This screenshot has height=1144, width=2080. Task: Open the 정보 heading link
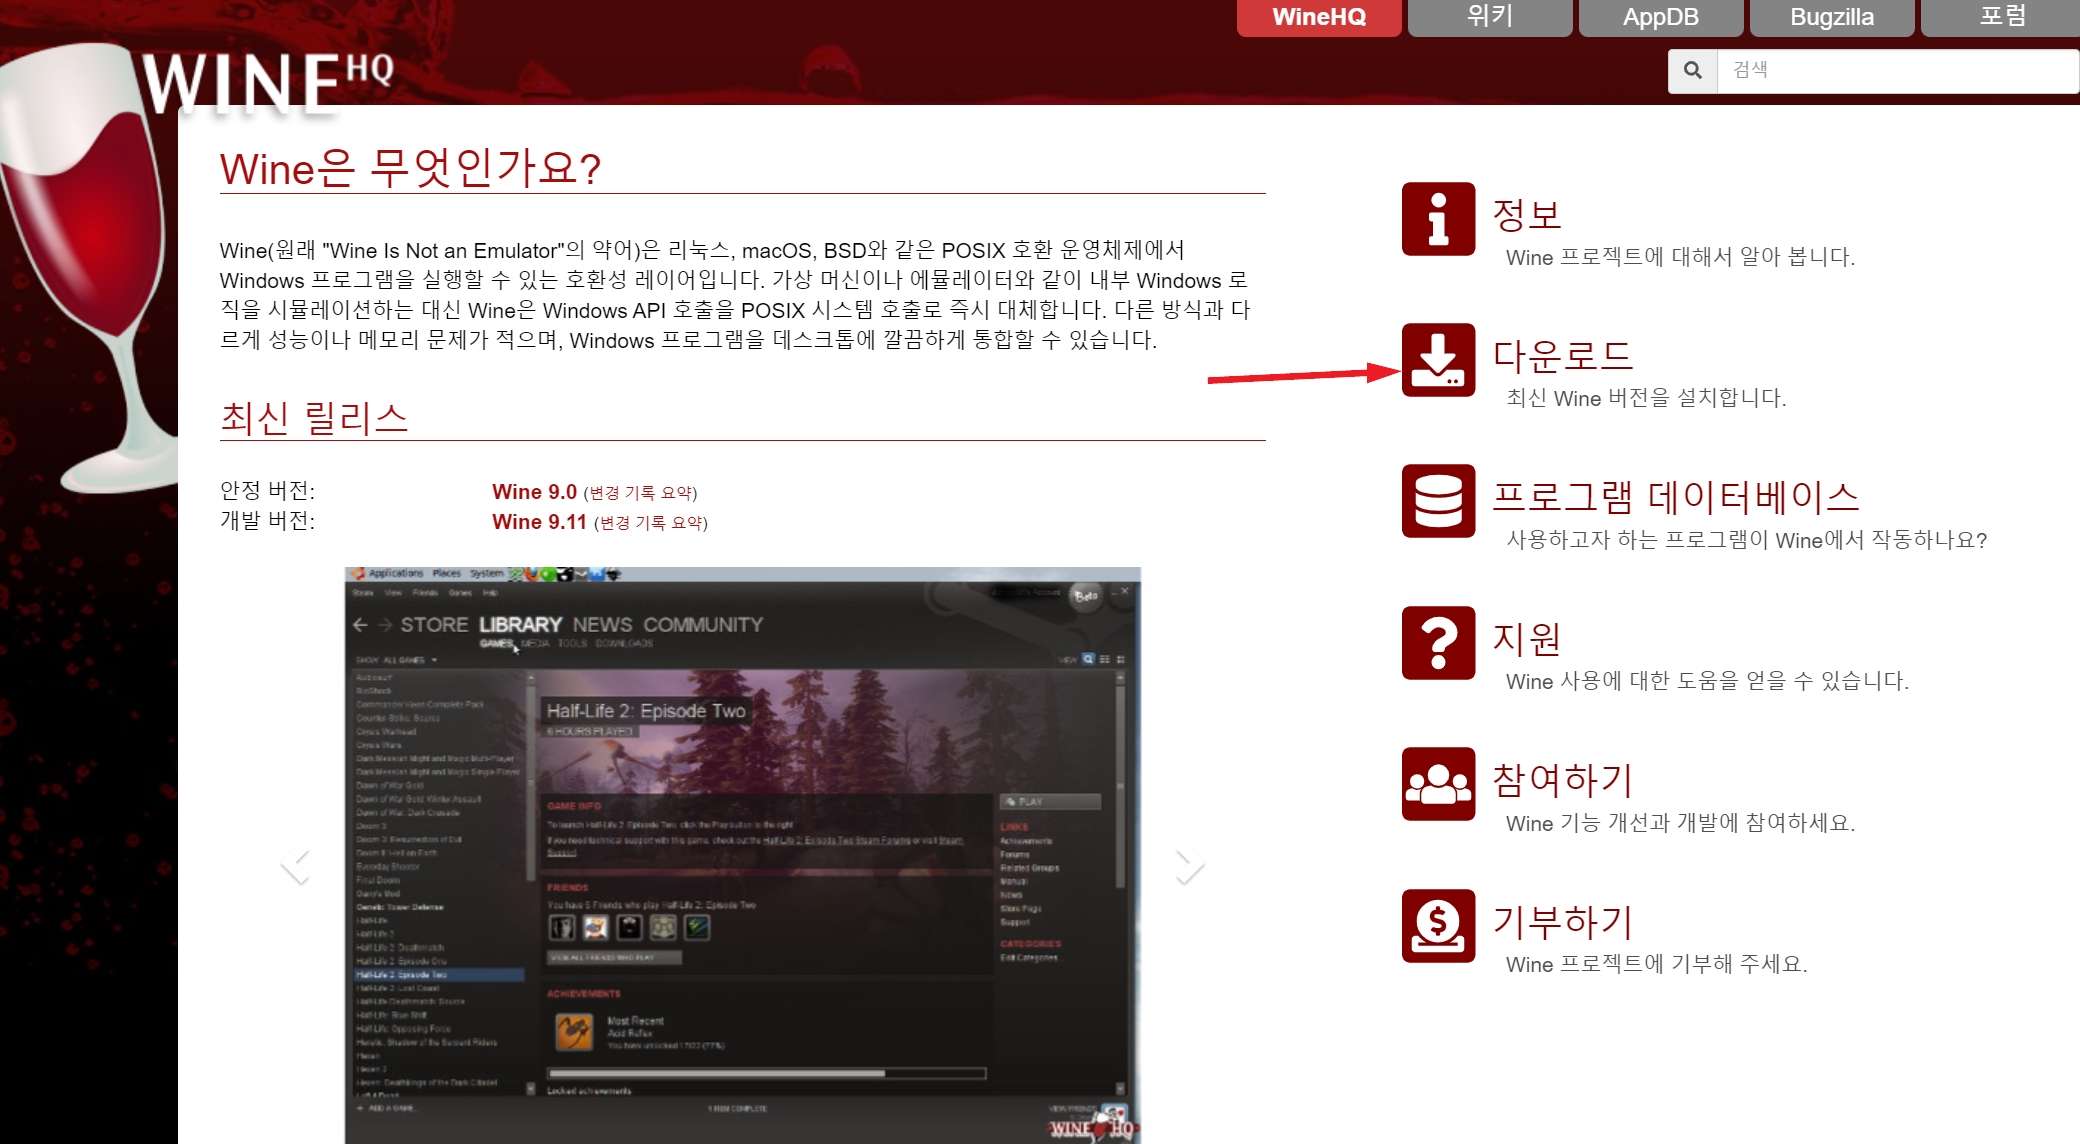point(1527,215)
